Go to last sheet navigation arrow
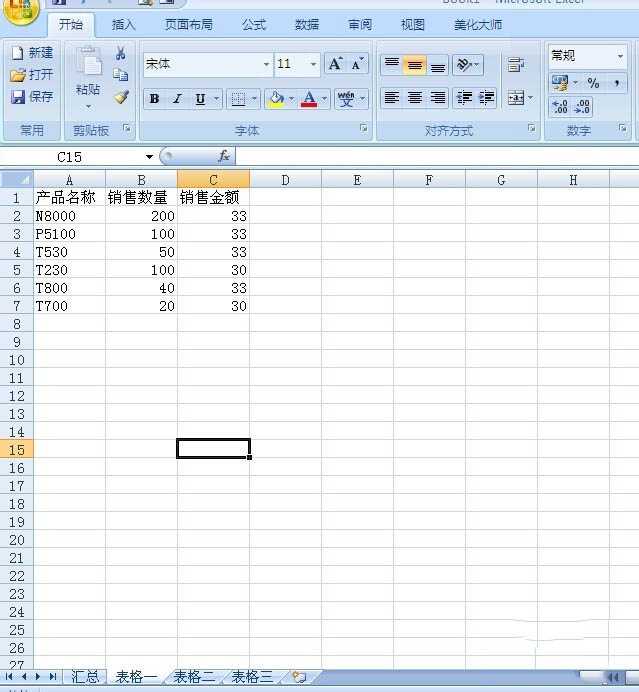 coord(53,676)
